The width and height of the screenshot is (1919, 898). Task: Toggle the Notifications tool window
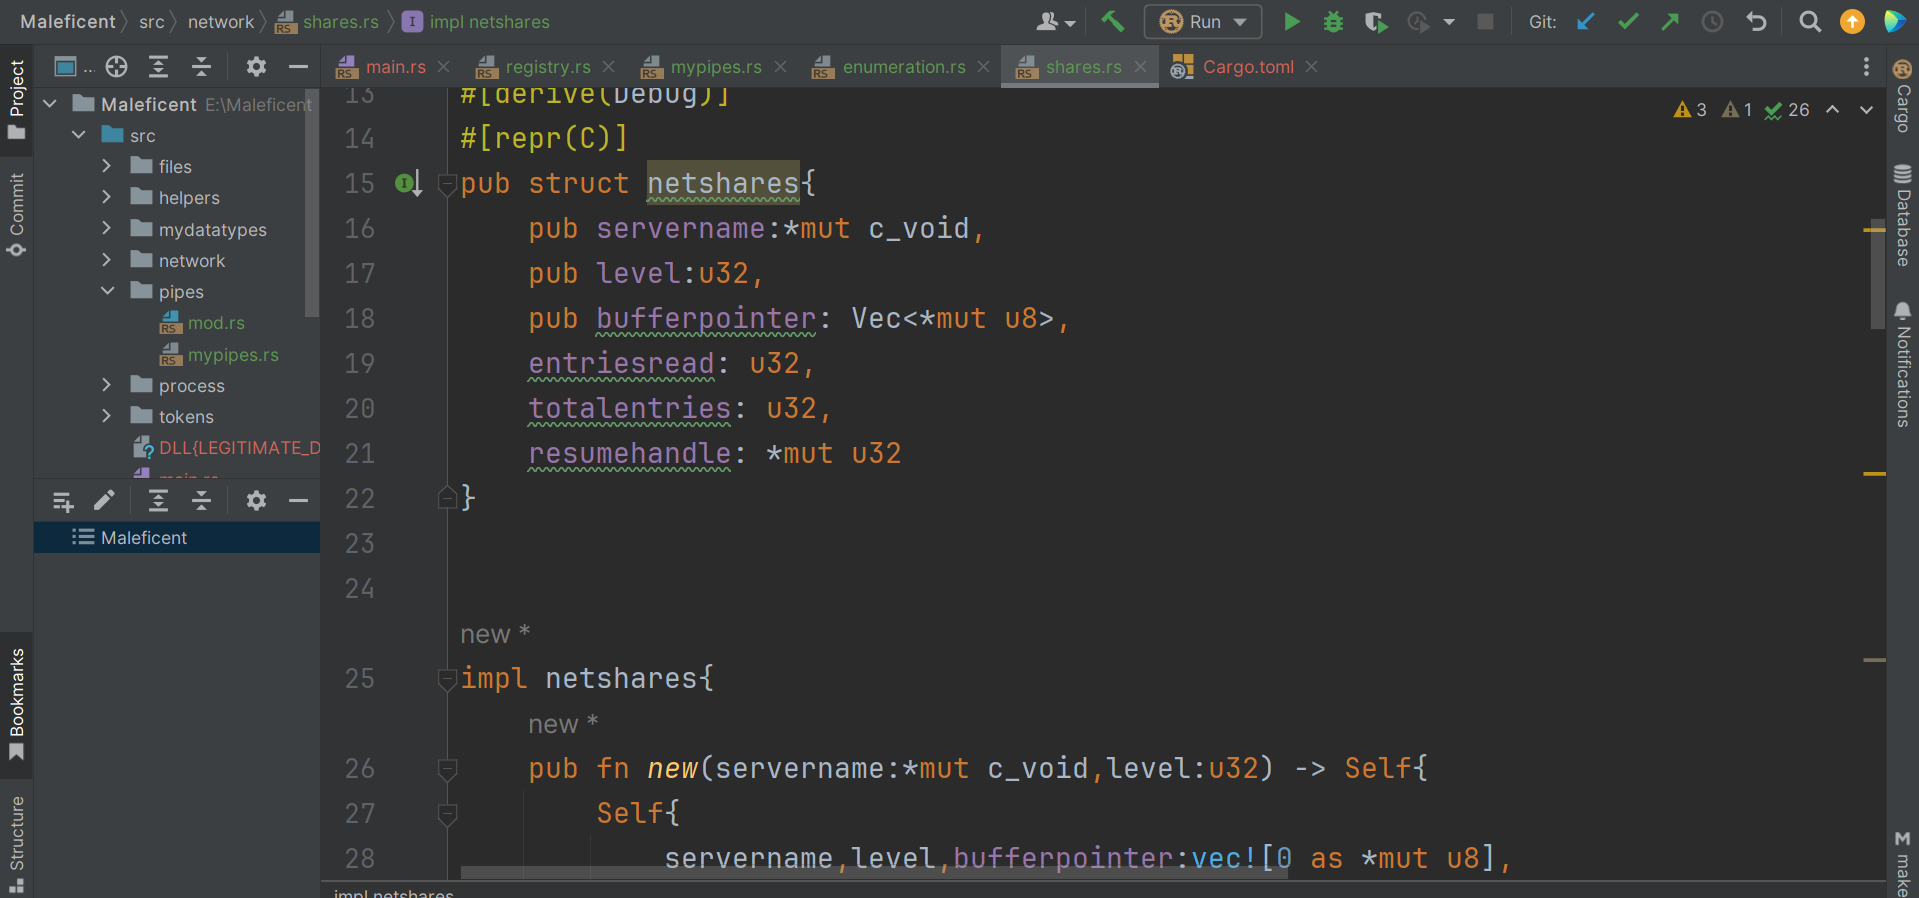[1902, 364]
